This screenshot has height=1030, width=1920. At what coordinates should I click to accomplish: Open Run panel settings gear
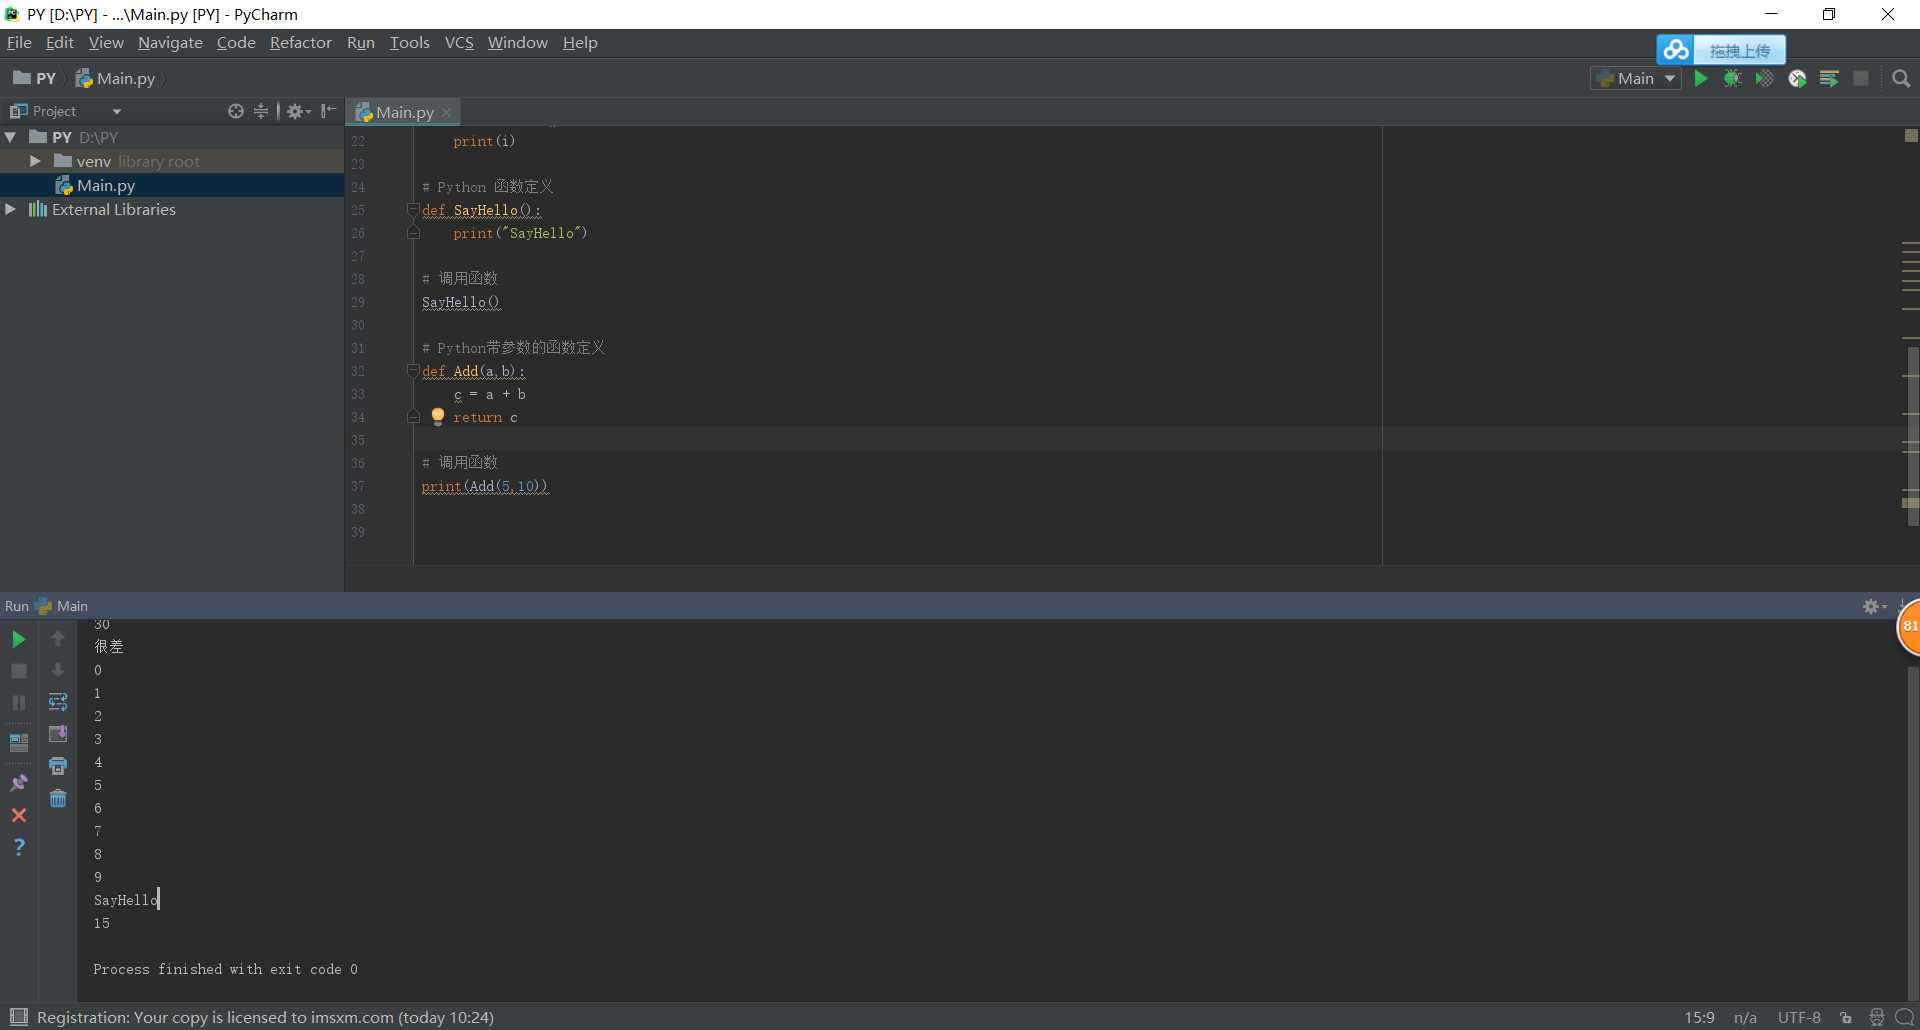1874,606
